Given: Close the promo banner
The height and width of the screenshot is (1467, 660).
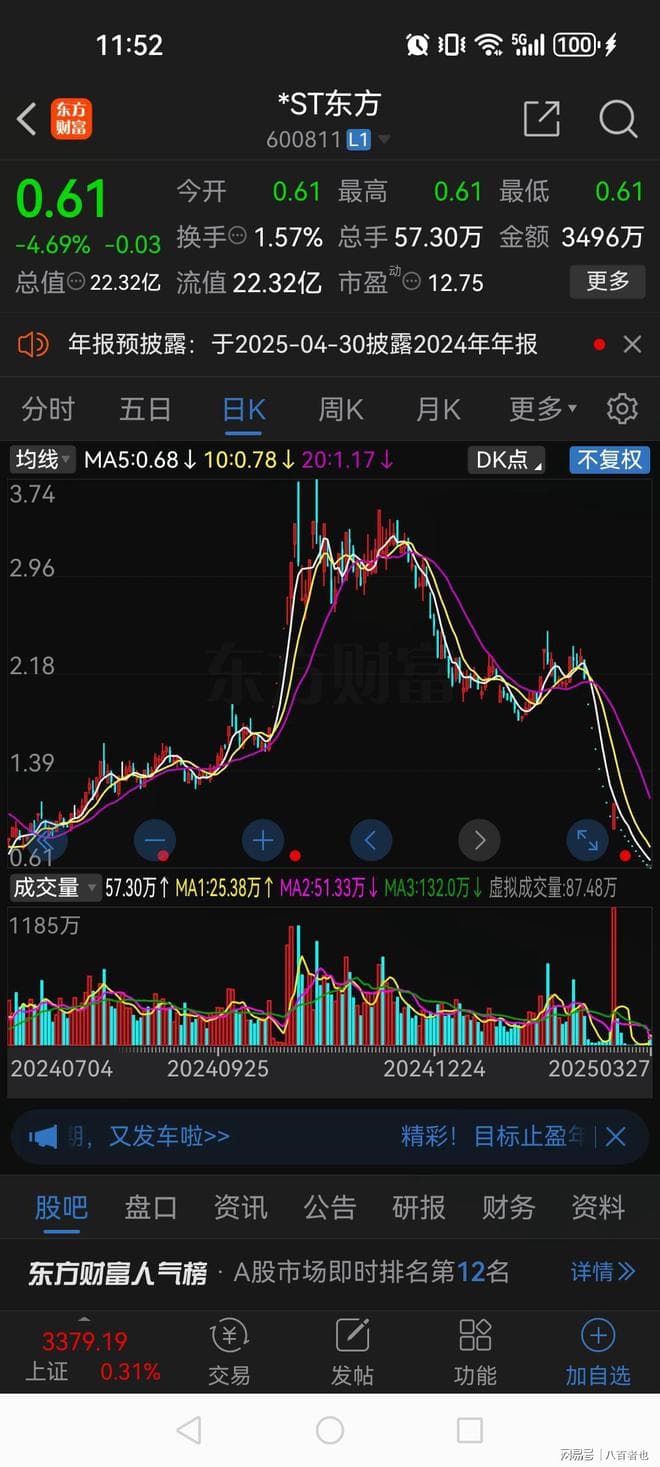Looking at the screenshot, I should pos(616,1136).
